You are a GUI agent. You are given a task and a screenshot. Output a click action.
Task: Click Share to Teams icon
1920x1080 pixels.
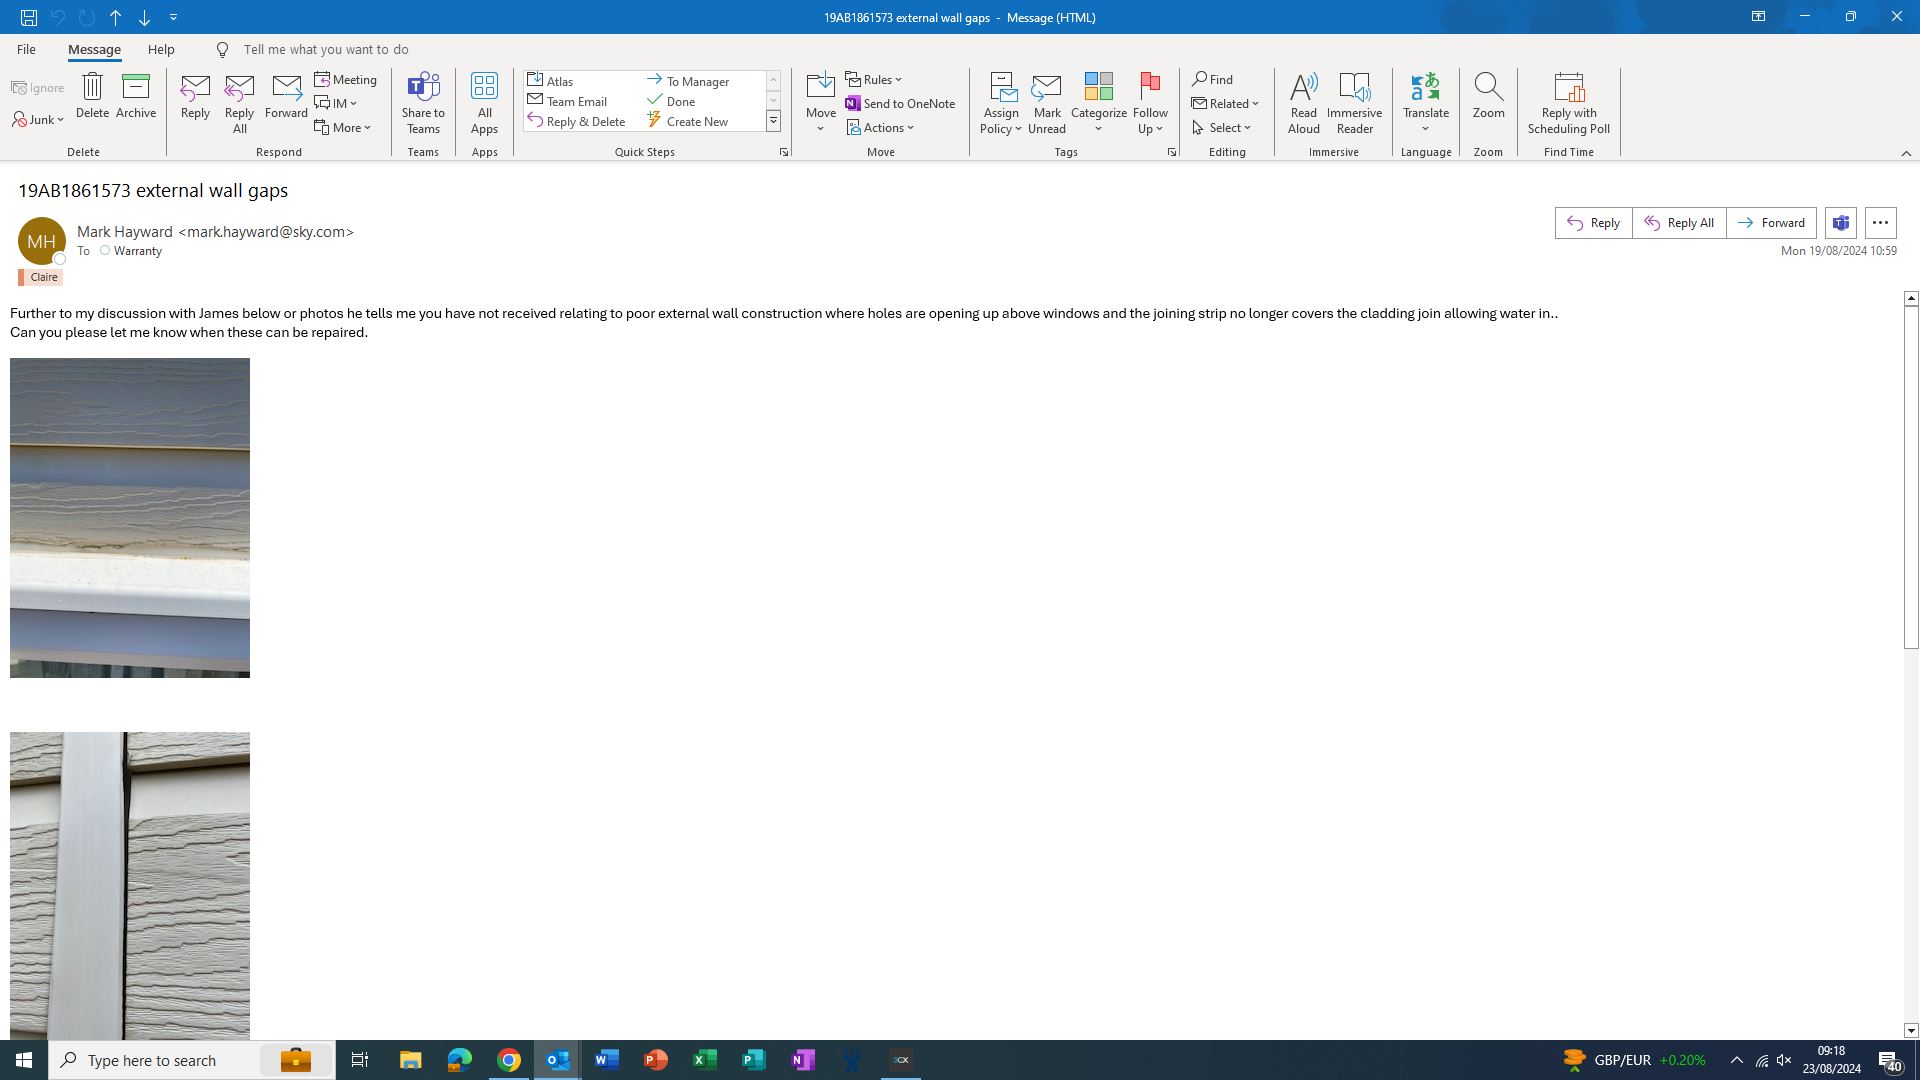pyautogui.click(x=423, y=88)
